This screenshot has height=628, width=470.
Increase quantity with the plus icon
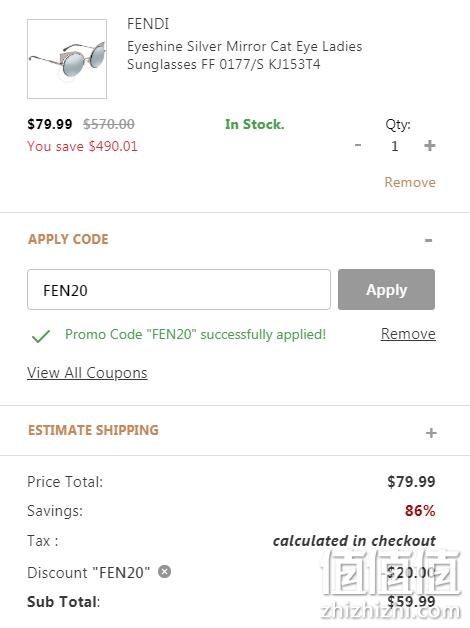click(430, 145)
